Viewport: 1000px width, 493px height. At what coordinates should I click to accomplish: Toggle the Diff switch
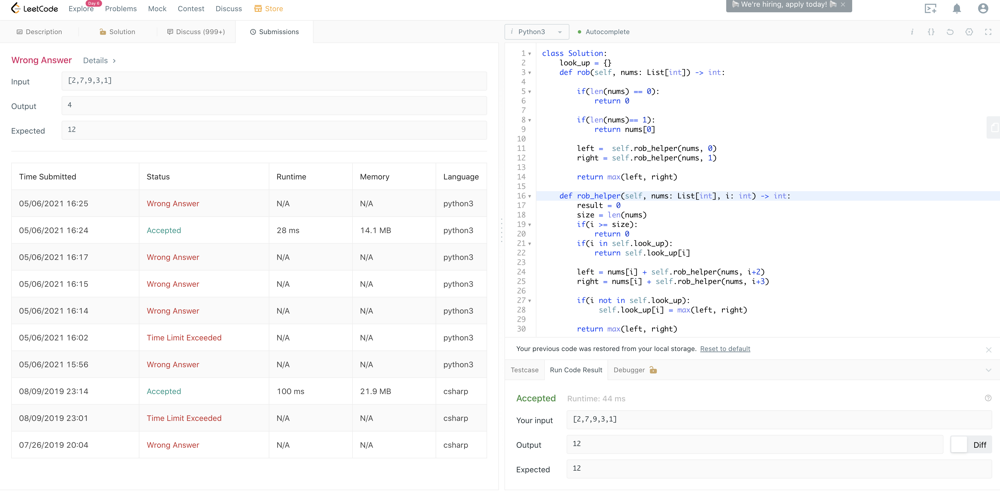click(971, 445)
